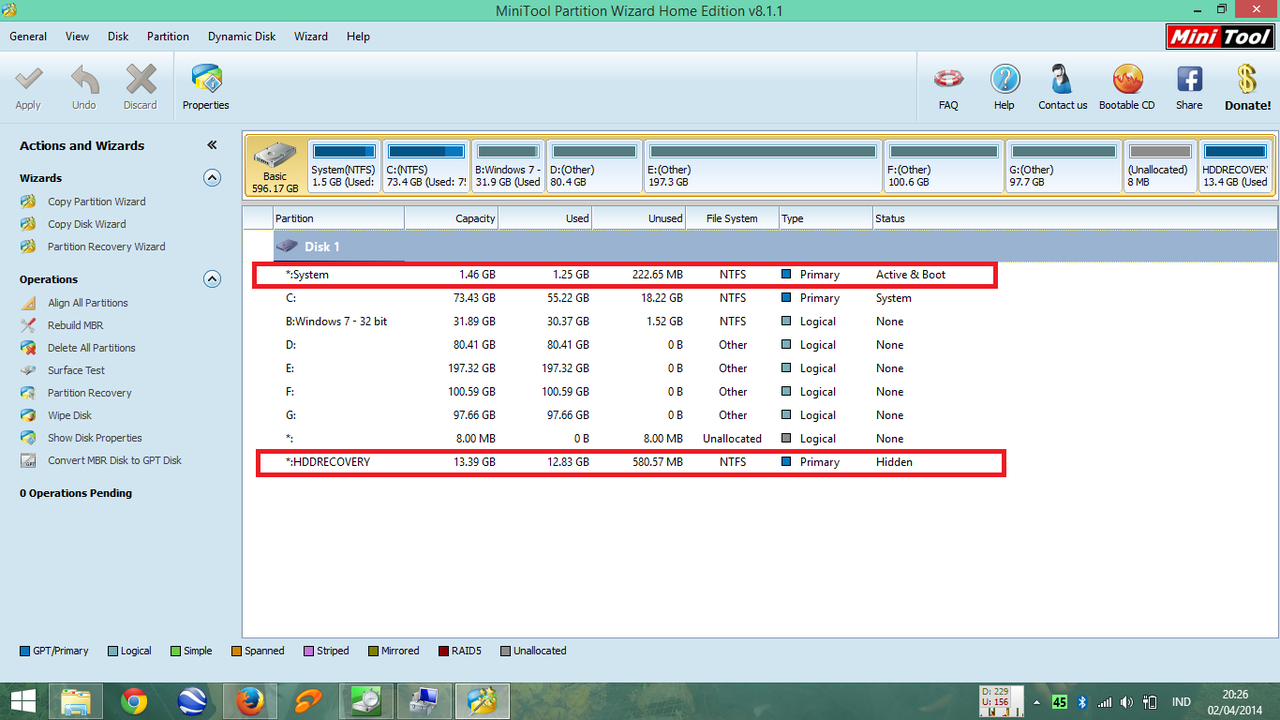1280x720 pixels.
Task: Select the *:System partition row
Action: pos(625,275)
